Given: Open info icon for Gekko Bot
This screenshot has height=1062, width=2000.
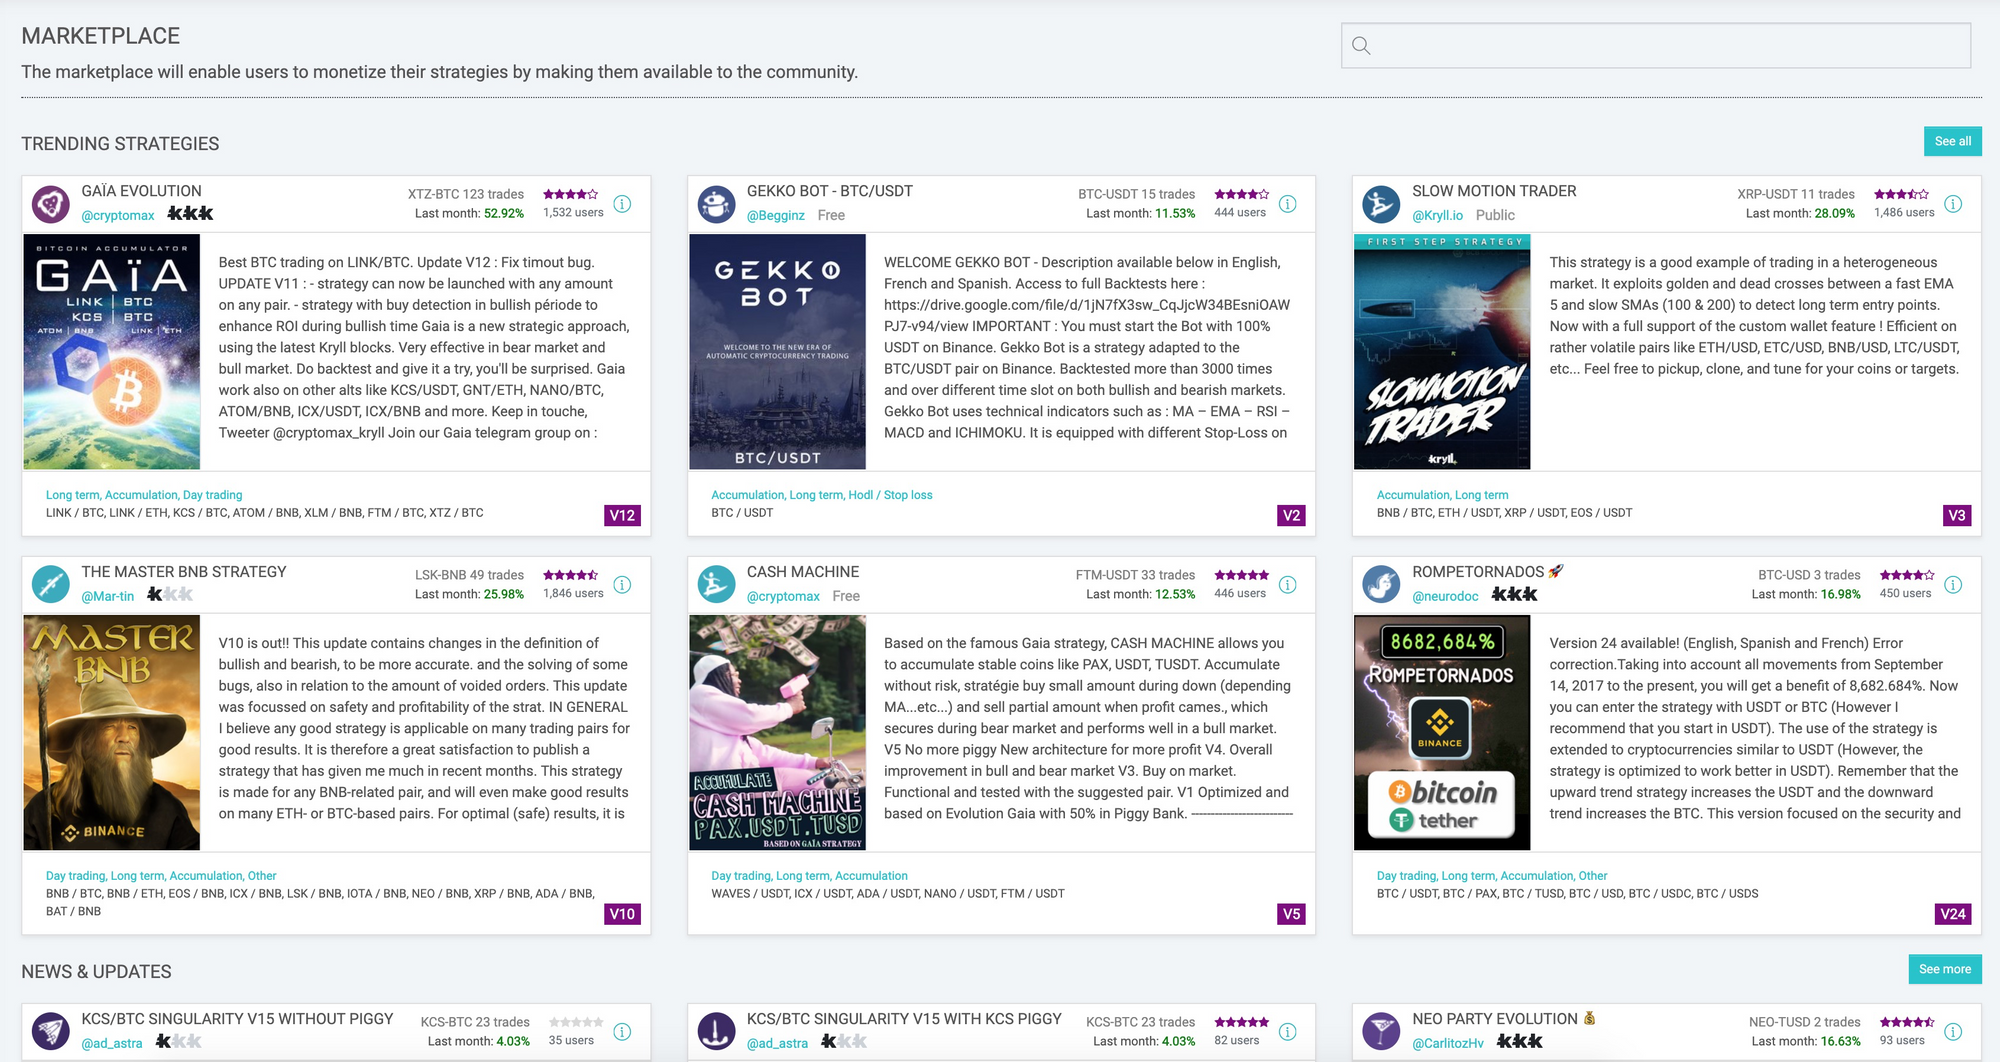Looking at the screenshot, I should coord(1288,204).
